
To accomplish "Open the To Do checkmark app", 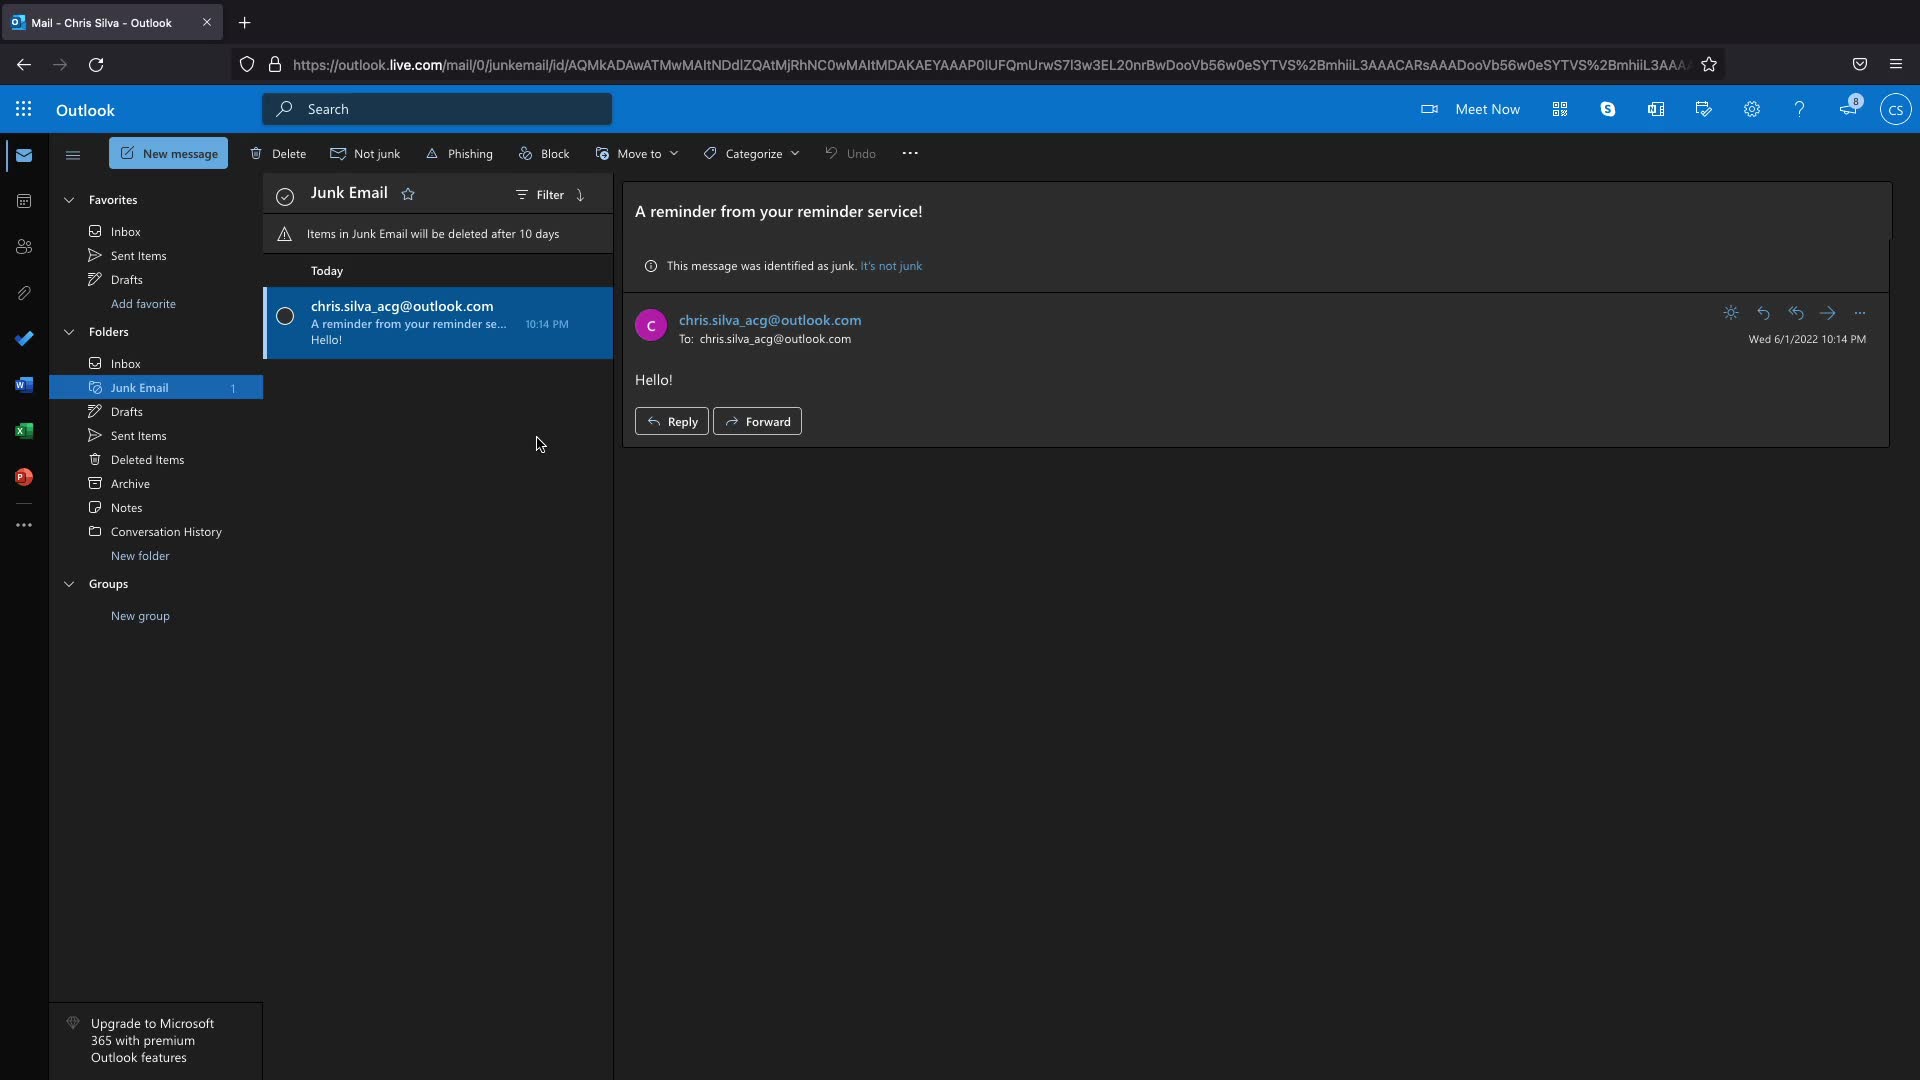I will click(x=24, y=339).
